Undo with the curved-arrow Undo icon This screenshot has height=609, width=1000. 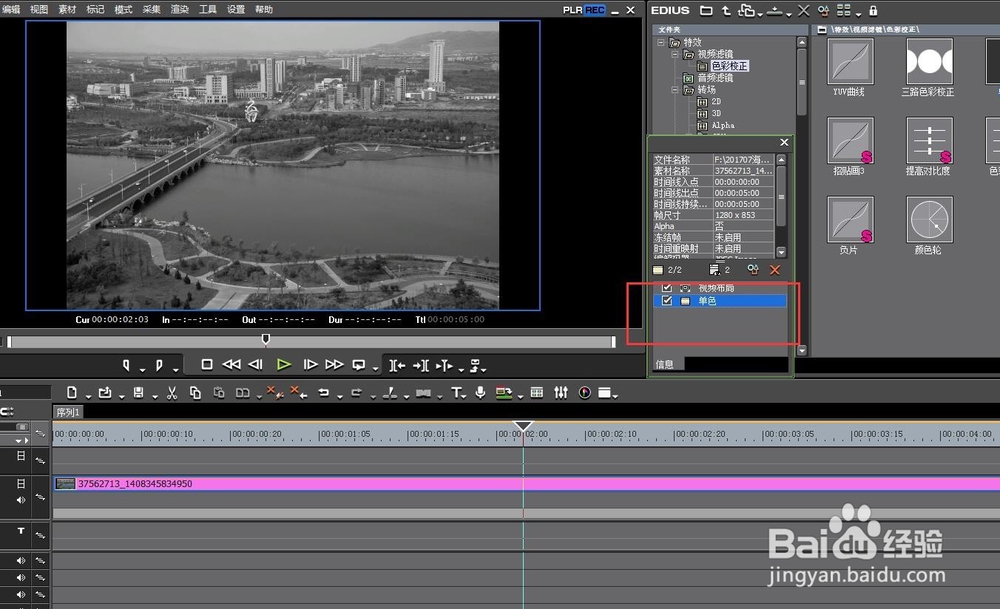coord(324,393)
